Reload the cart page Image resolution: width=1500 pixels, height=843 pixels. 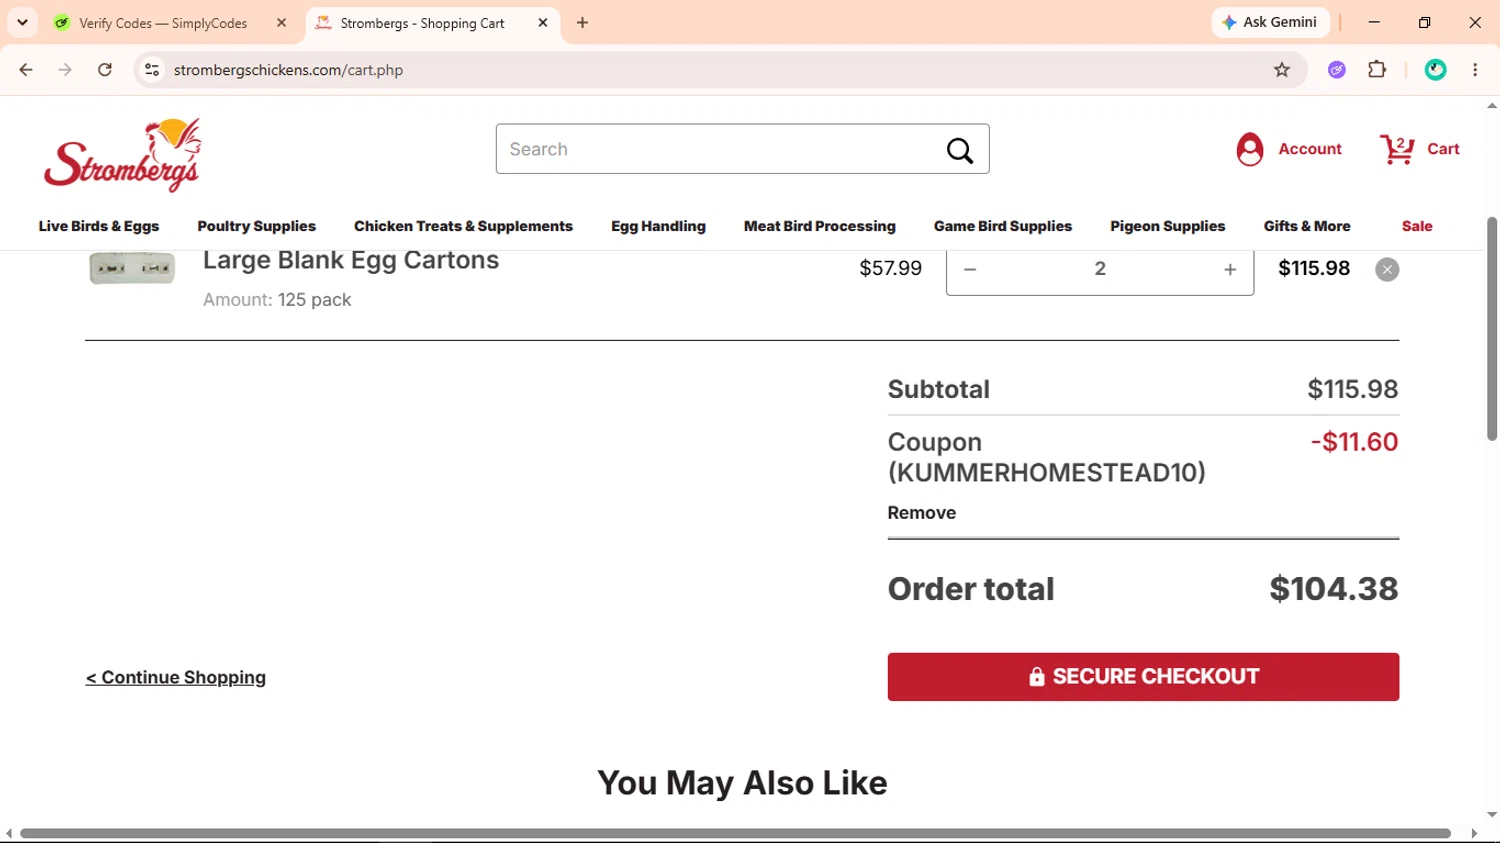coord(105,70)
